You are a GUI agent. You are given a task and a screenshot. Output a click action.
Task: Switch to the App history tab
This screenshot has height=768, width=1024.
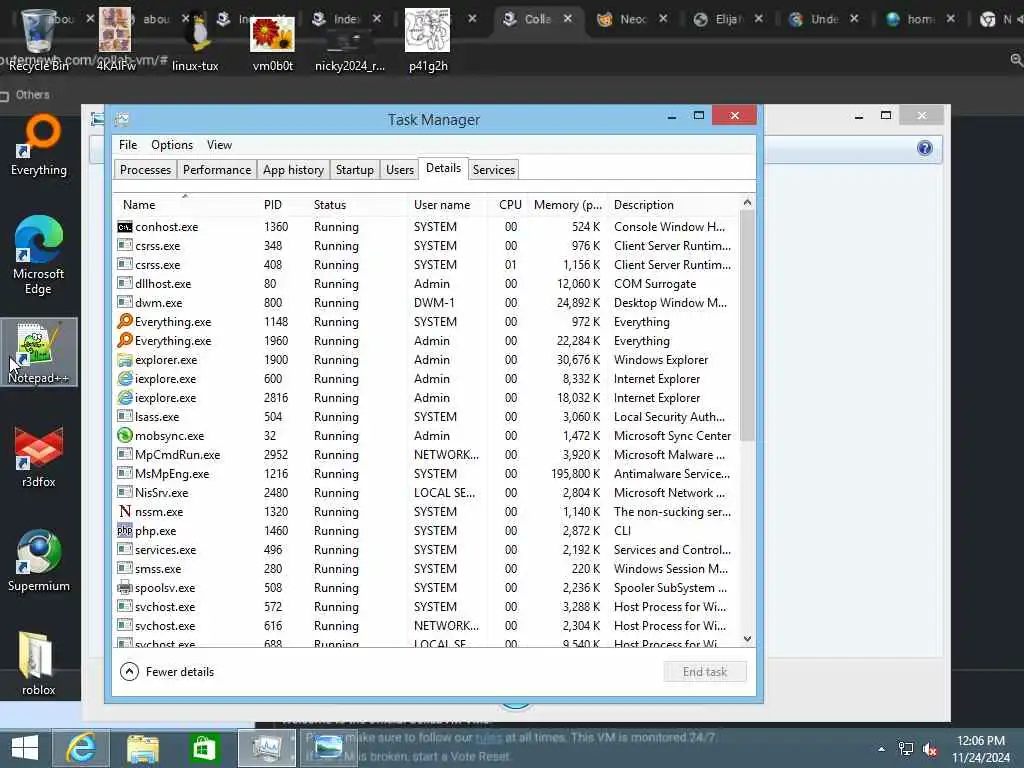[x=293, y=170]
